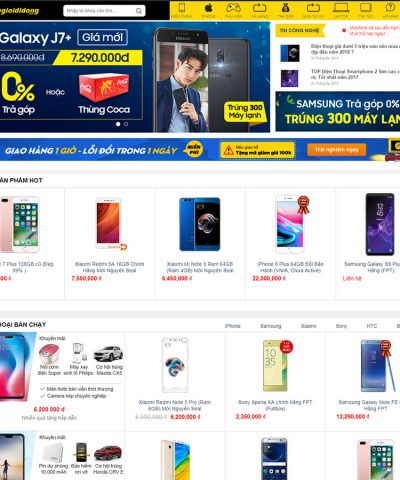Image resolution: width=400 pixels, height=480 pixels.
Task: Click the magnifier search icon
Action: [139, 11]
